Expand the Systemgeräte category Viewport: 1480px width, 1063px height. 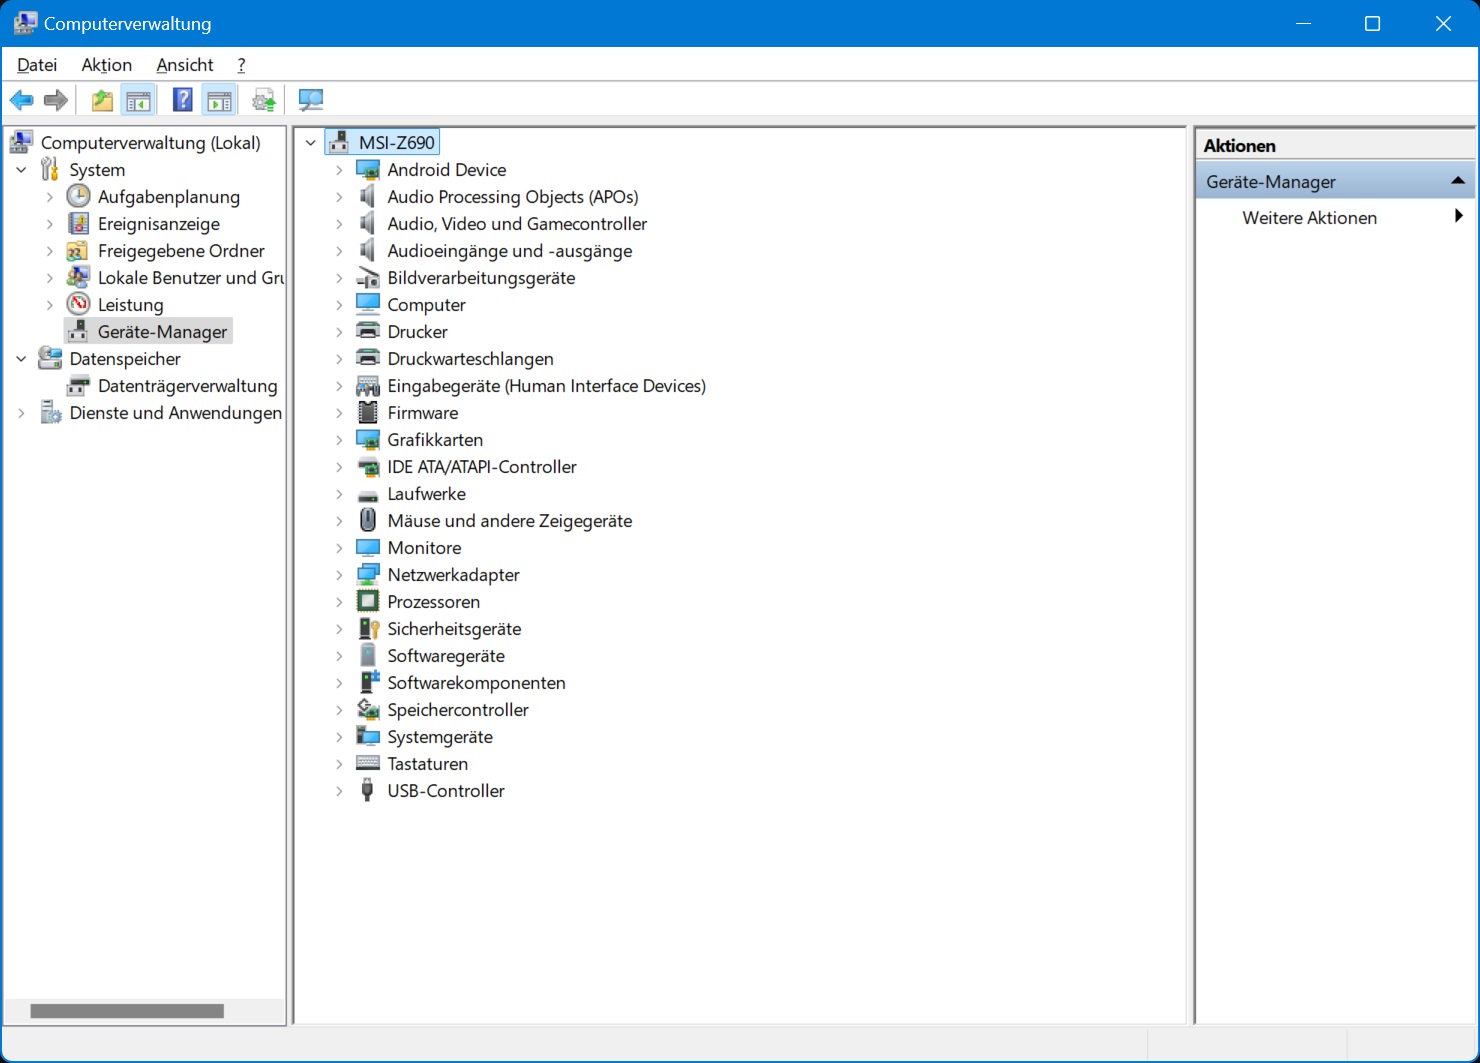coord(339,737)
